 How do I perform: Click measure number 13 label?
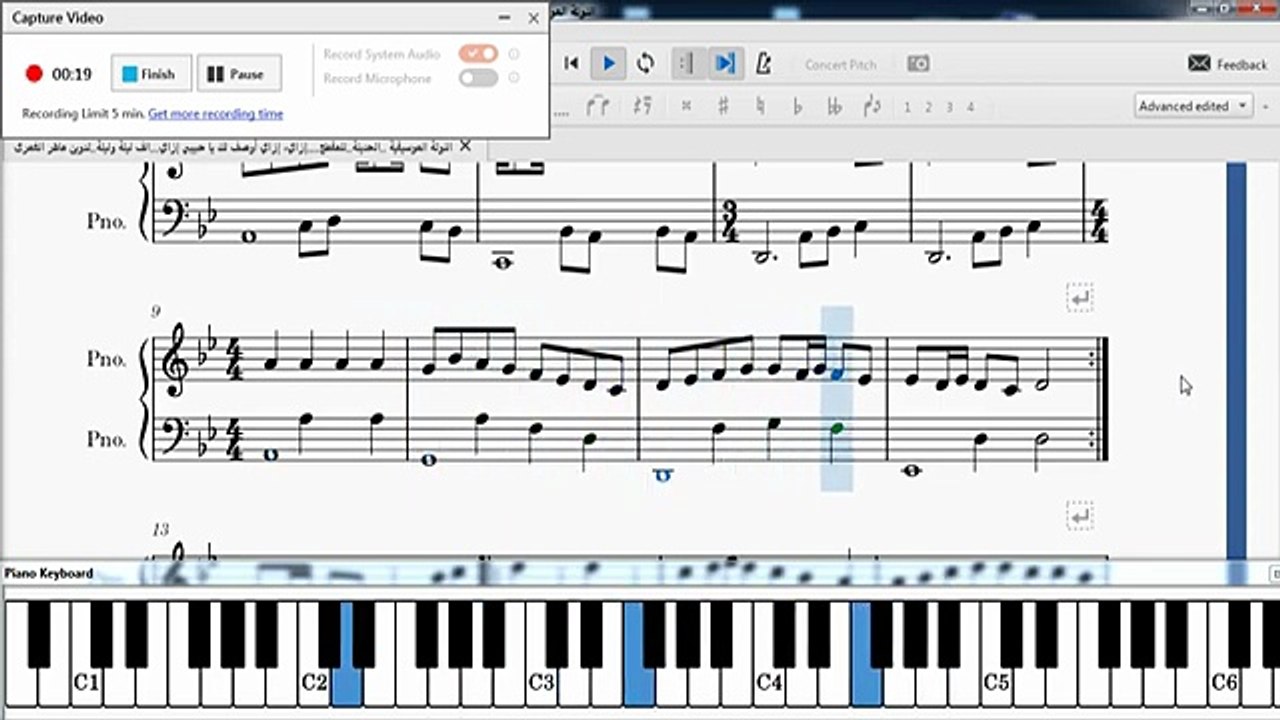coord(160,529)
